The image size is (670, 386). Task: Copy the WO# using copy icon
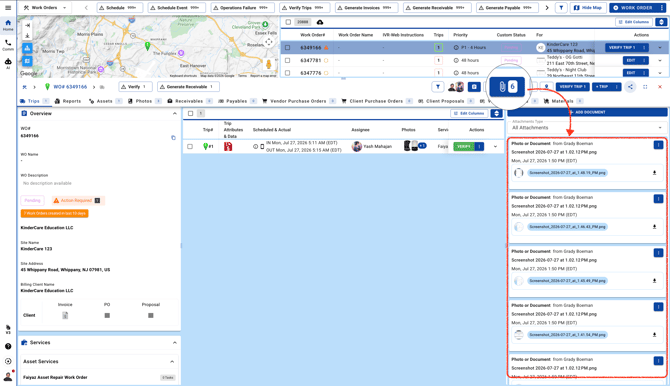point(173,138)
